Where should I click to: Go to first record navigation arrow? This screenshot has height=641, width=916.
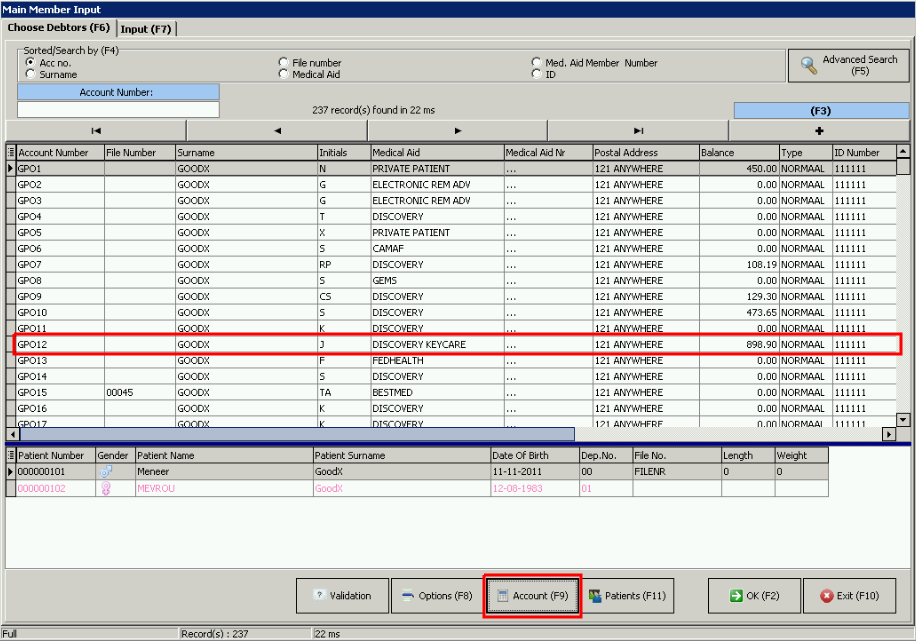point(96,131)
